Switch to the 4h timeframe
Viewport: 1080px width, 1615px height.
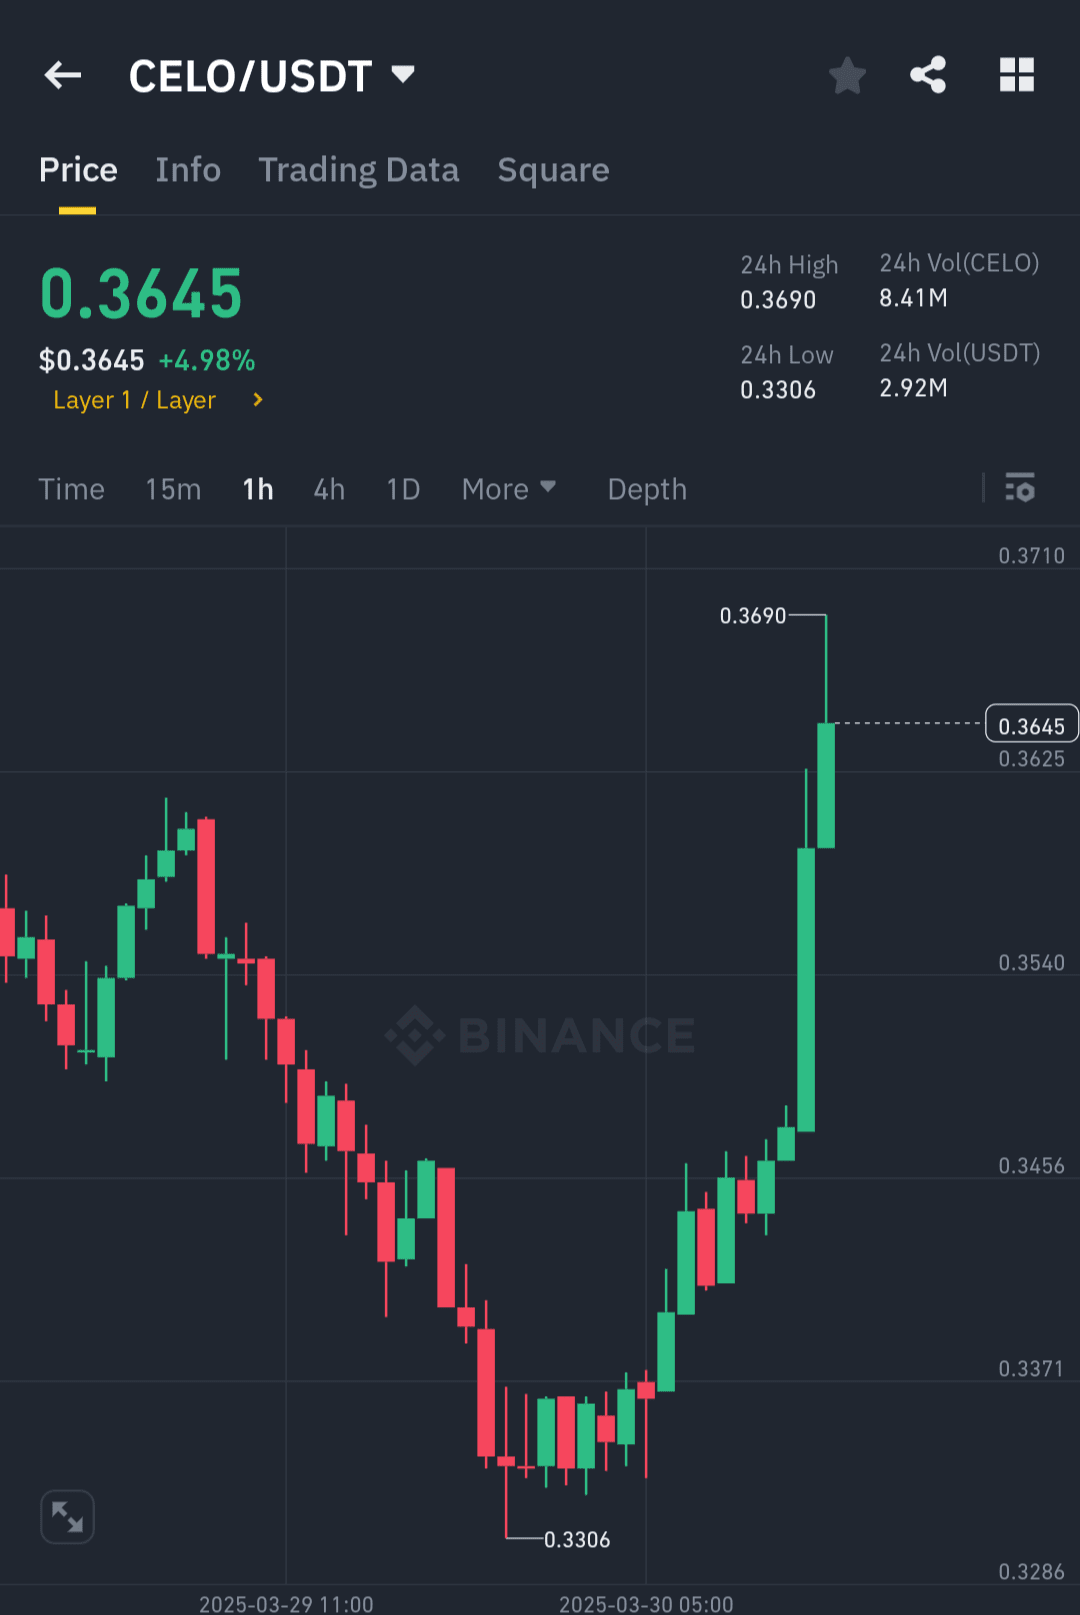[x=328, y=489]
